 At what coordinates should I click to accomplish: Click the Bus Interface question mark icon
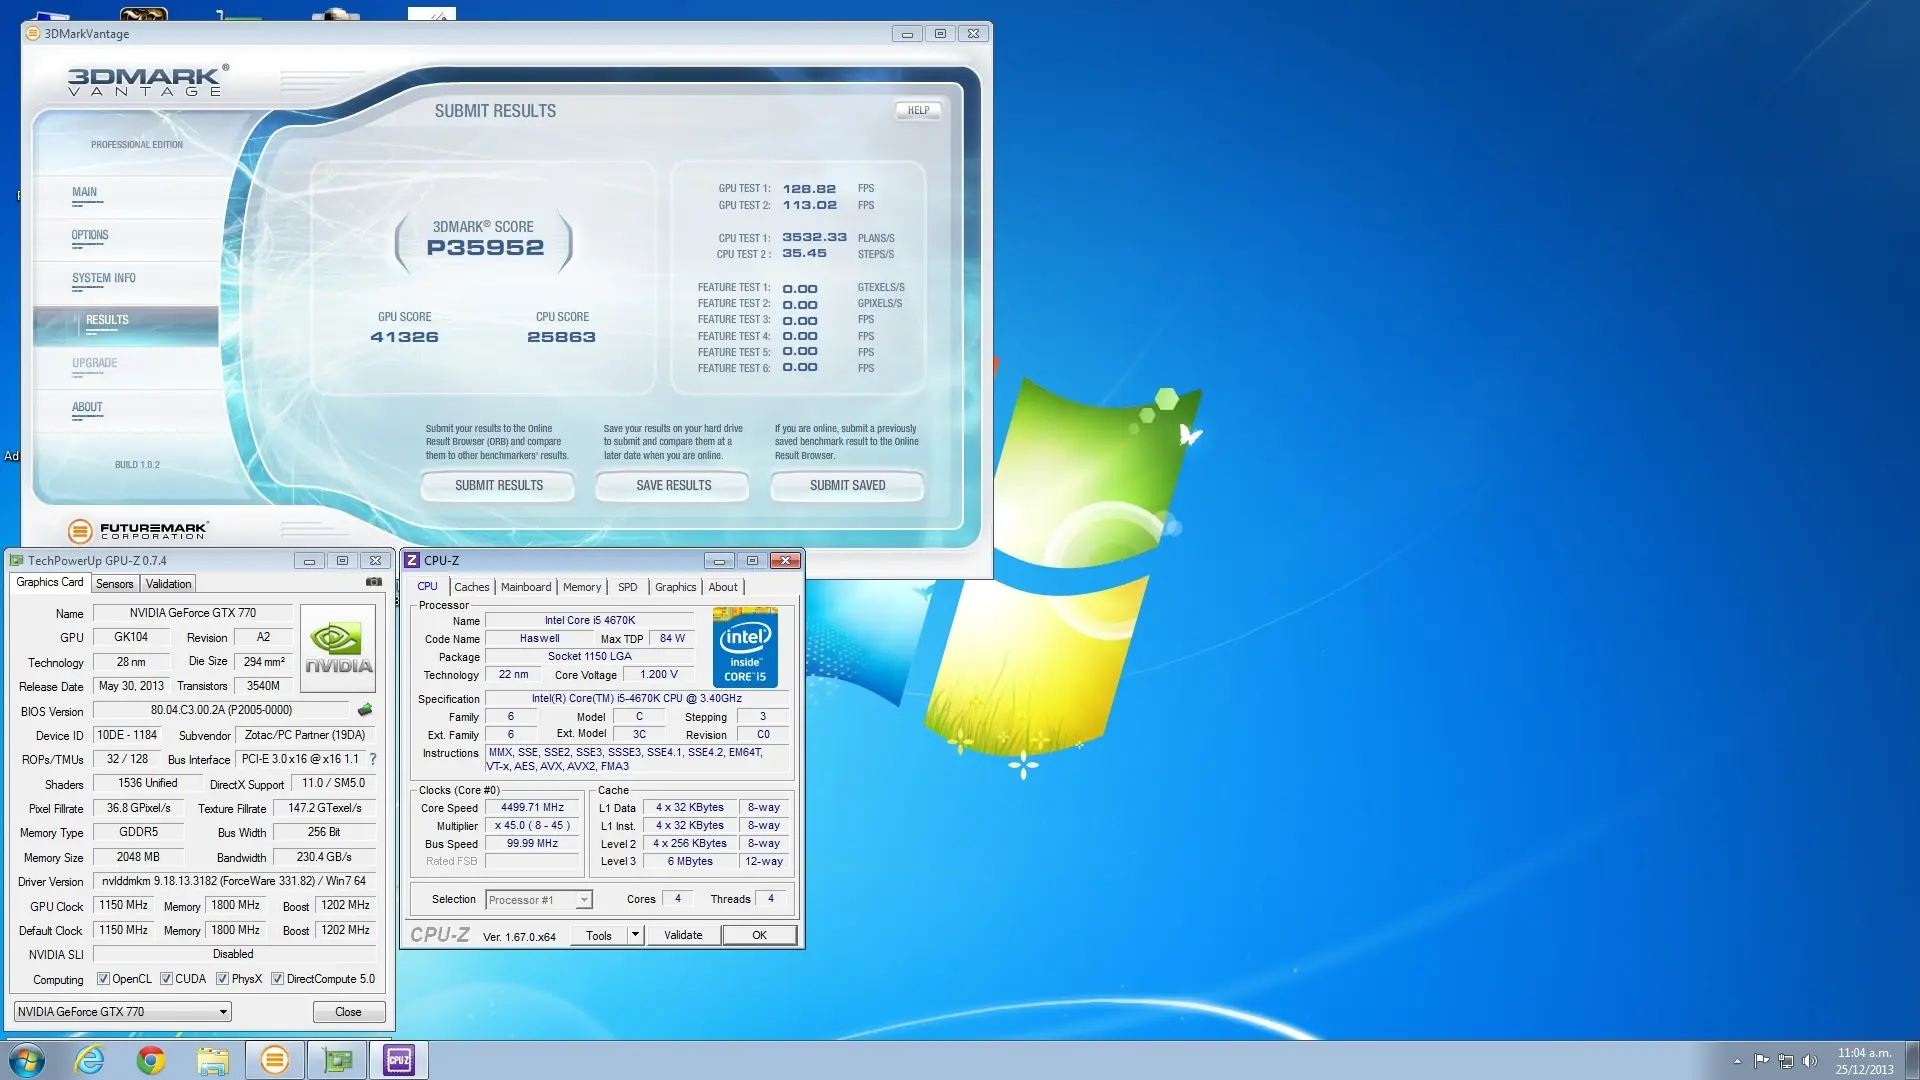(x=373, y=759)
